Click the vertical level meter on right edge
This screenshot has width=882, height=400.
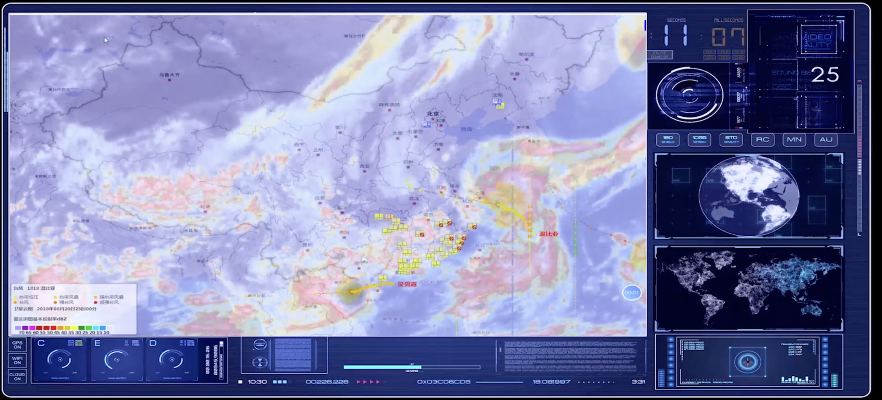[859, 158]
